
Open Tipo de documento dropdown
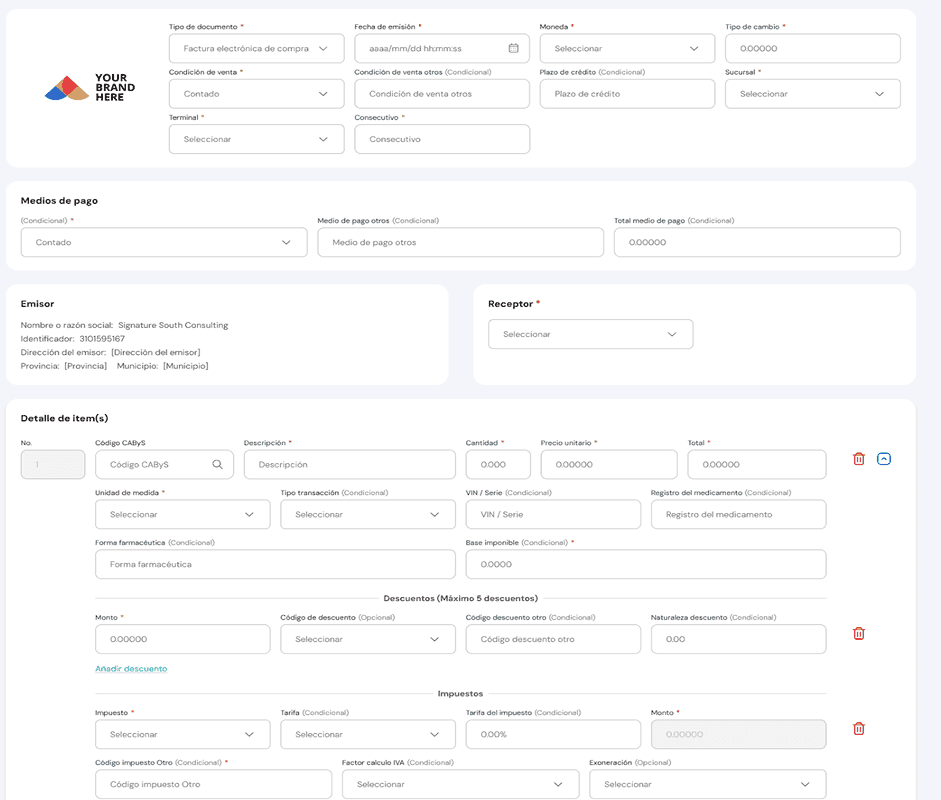257,49
